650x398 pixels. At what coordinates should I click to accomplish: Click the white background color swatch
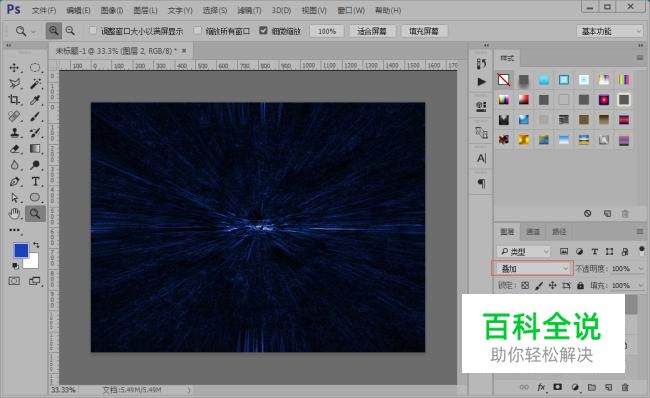33,262
